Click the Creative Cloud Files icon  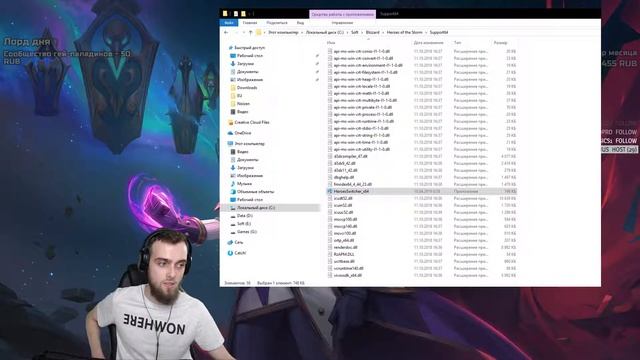230,122
